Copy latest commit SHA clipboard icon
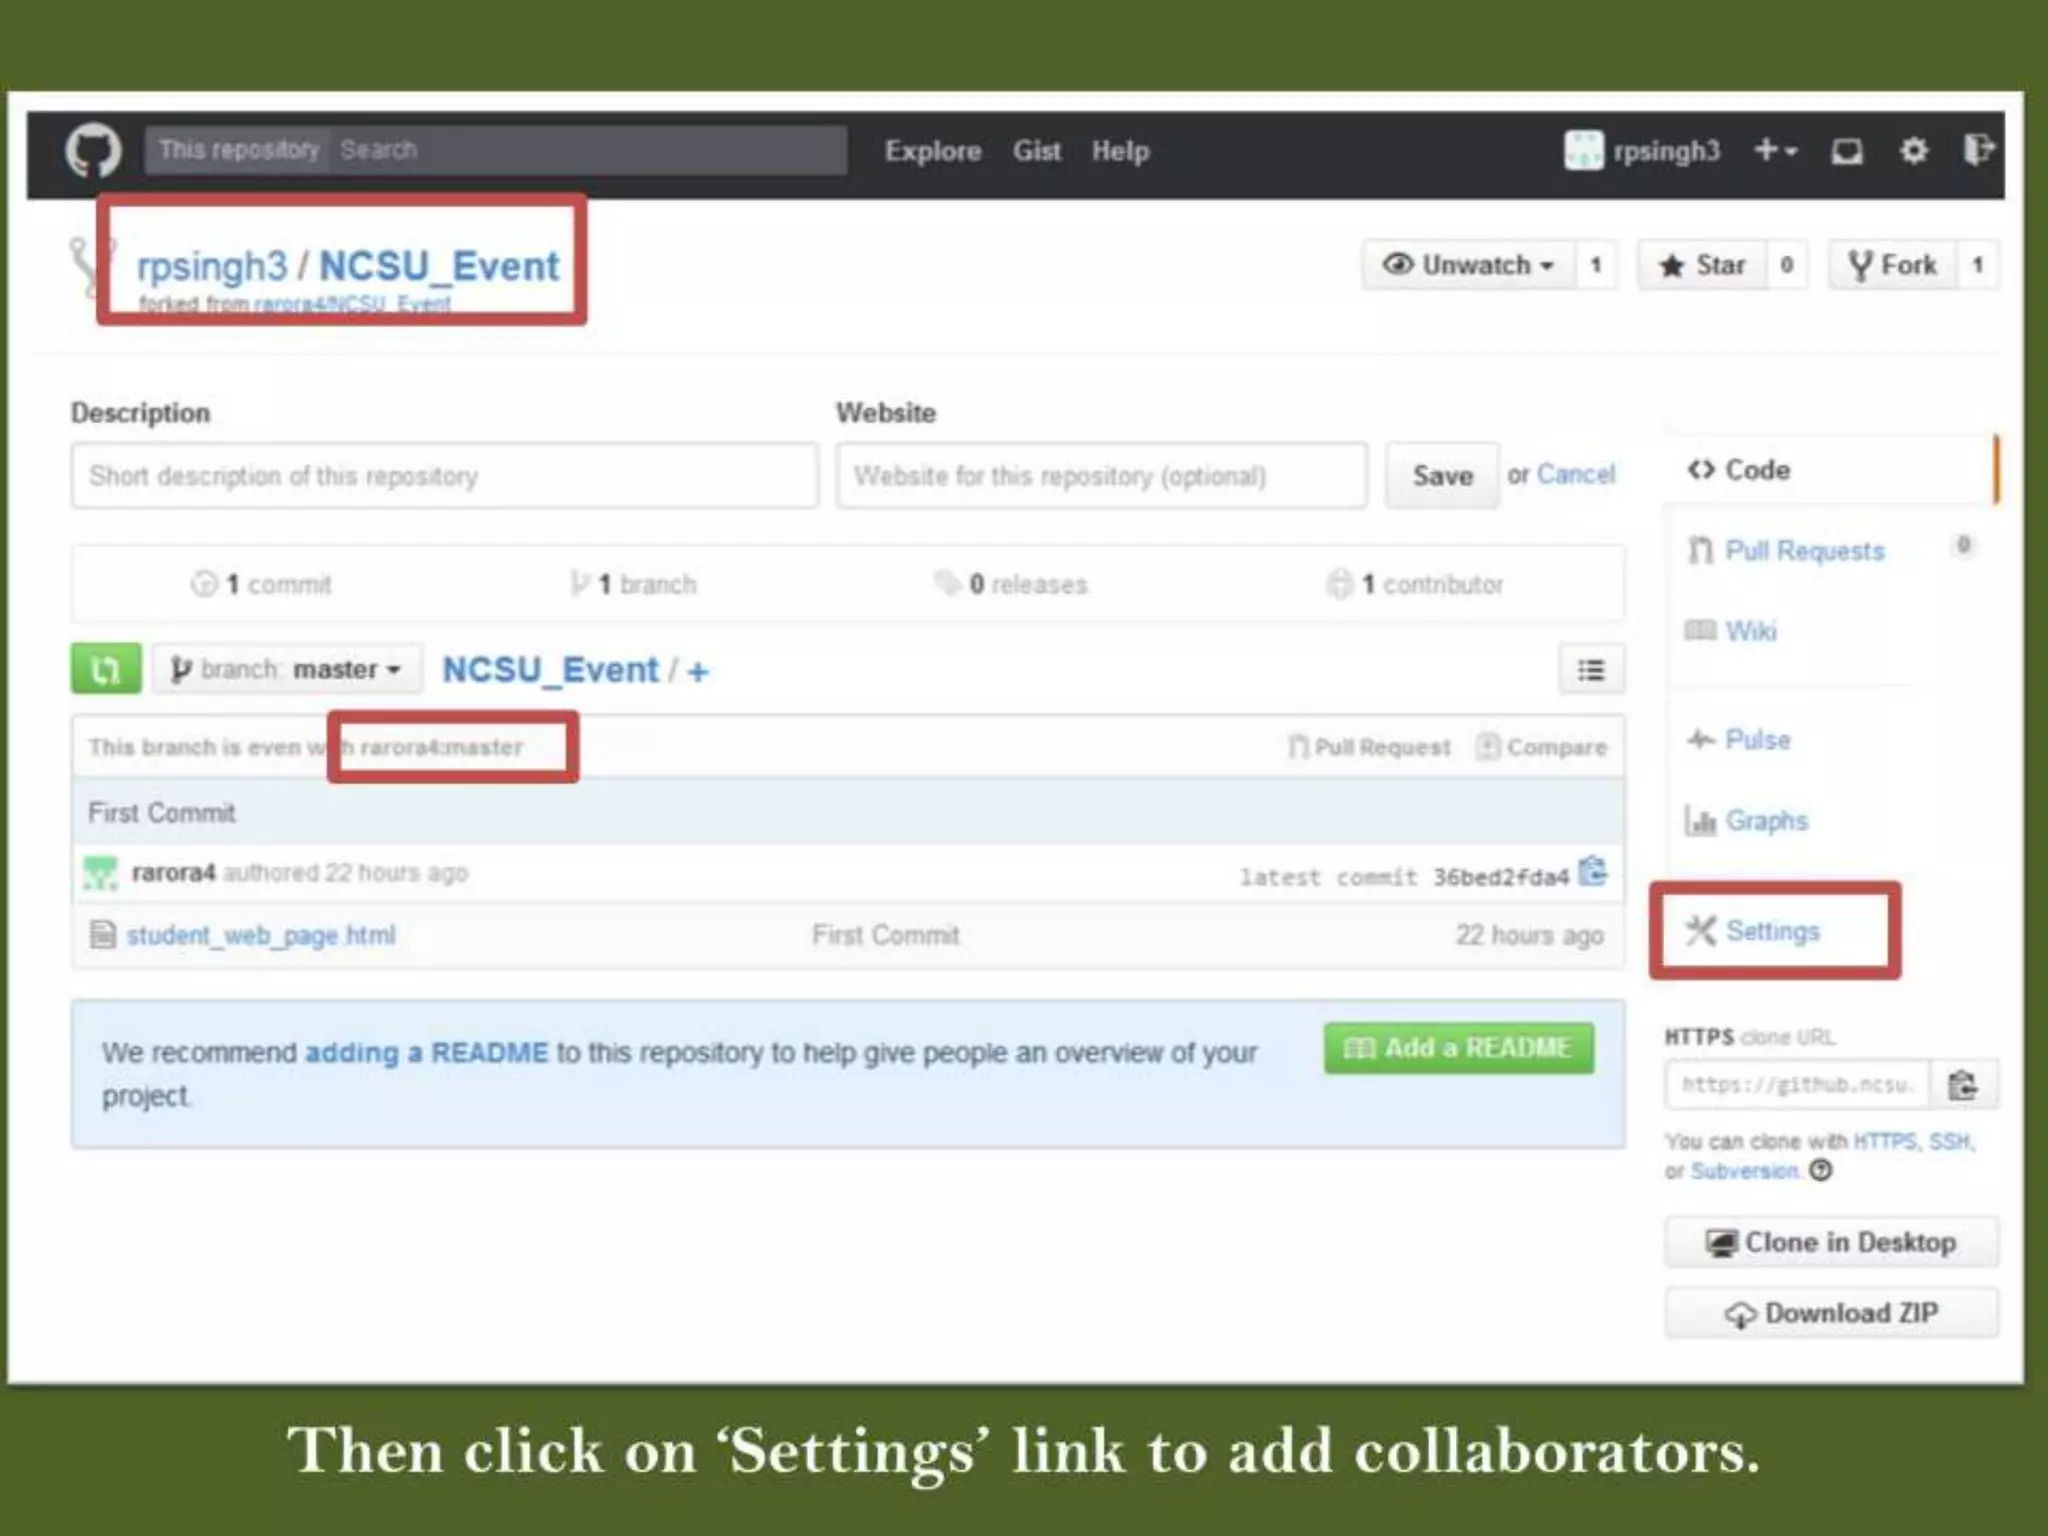The width and height of the screenshot is (2048, 1536). (x=1592, y=872)
